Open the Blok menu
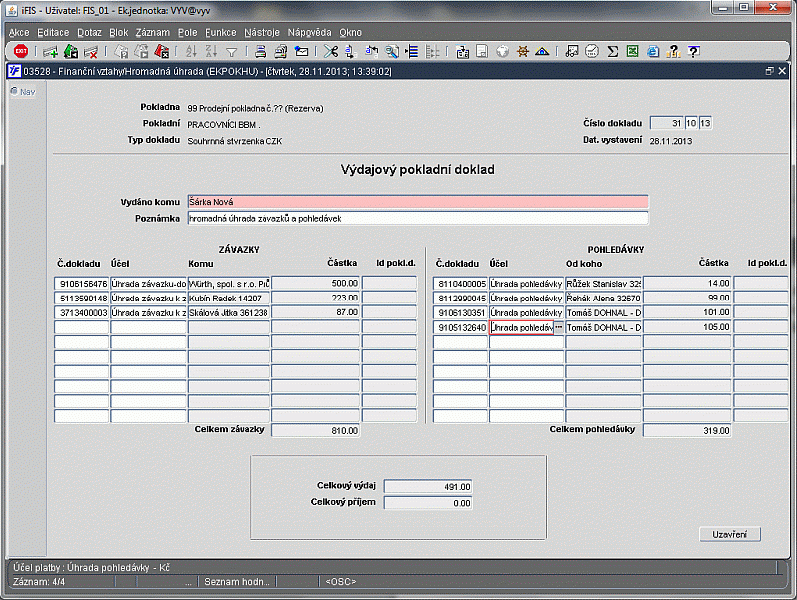 pos(118,33)
